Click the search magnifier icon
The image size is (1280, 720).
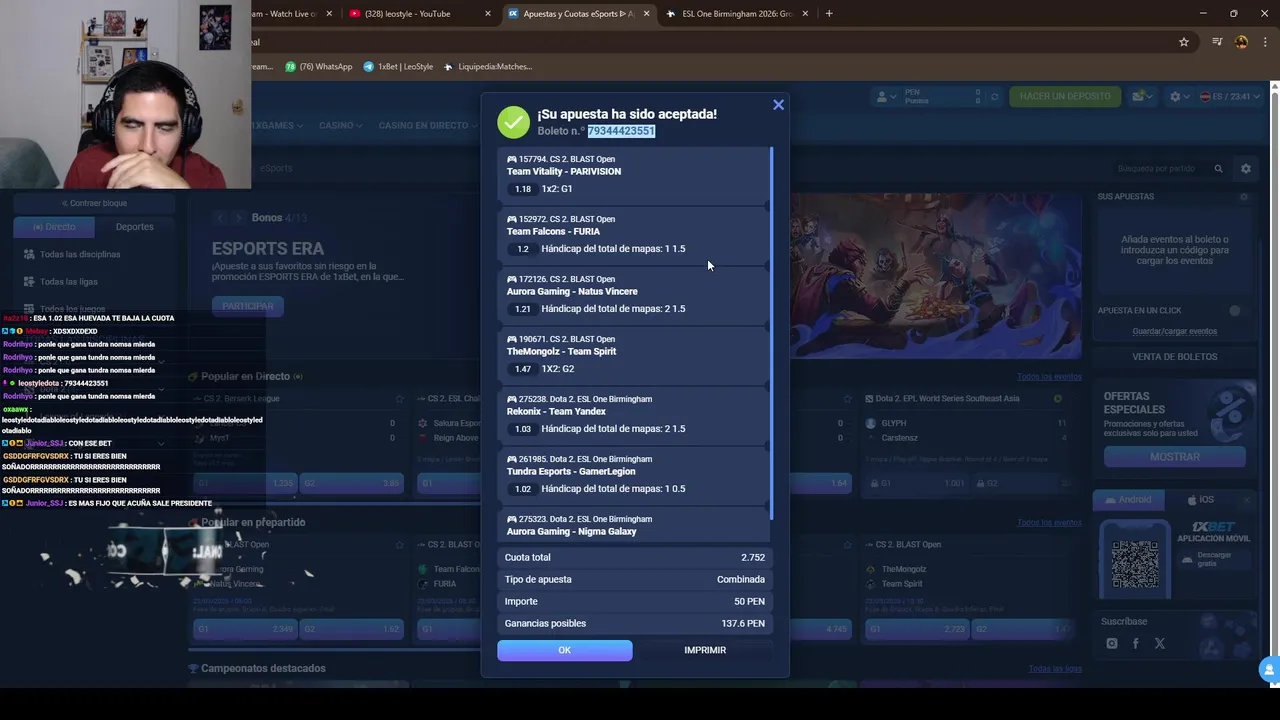click(x=1218, y=169)
